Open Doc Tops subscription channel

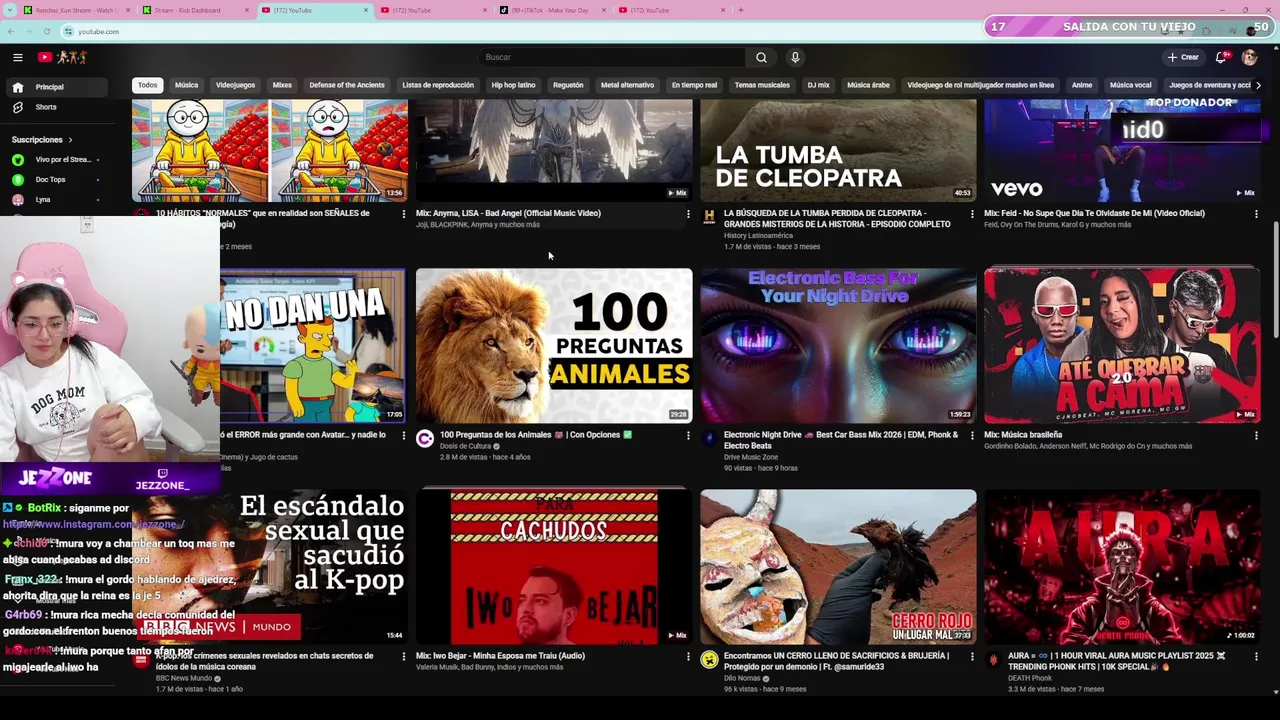tap(55, 180)
